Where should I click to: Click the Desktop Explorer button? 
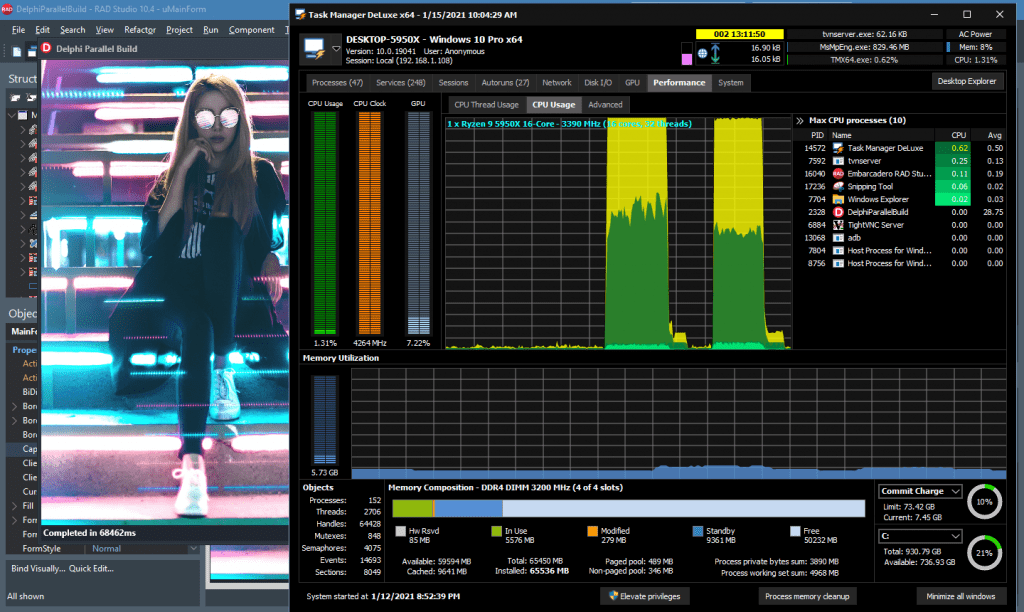coord(967,82)
